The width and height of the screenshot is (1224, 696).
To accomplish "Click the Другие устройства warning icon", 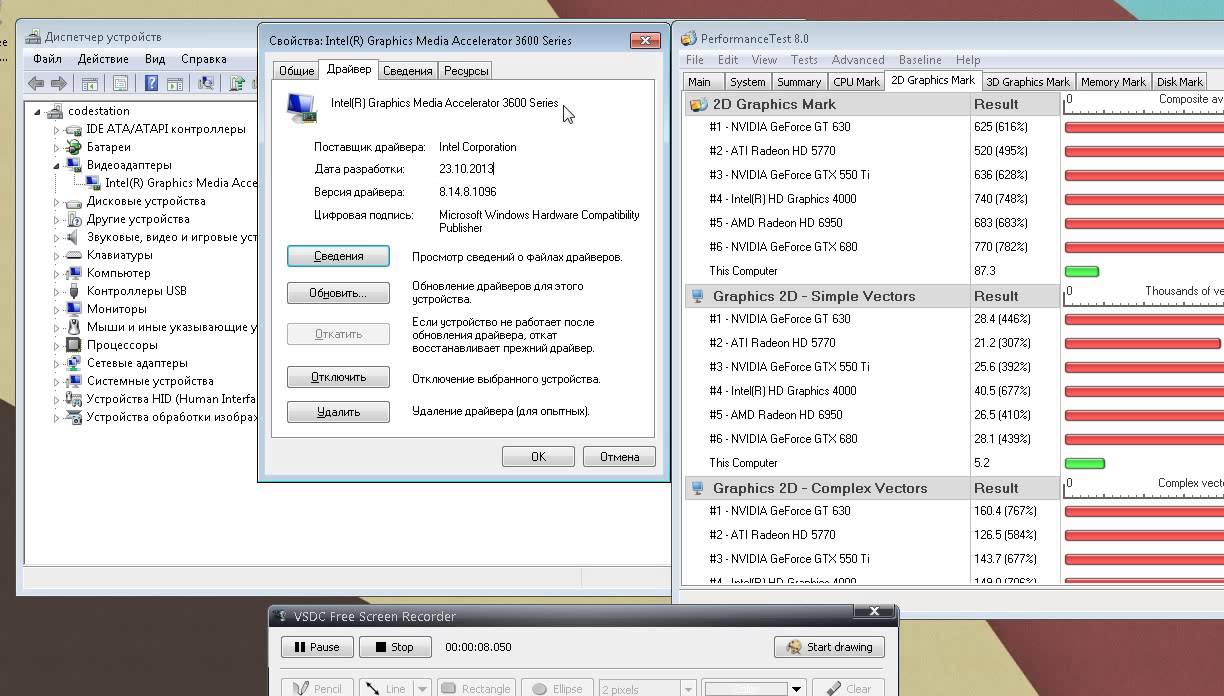I will 74,219.
